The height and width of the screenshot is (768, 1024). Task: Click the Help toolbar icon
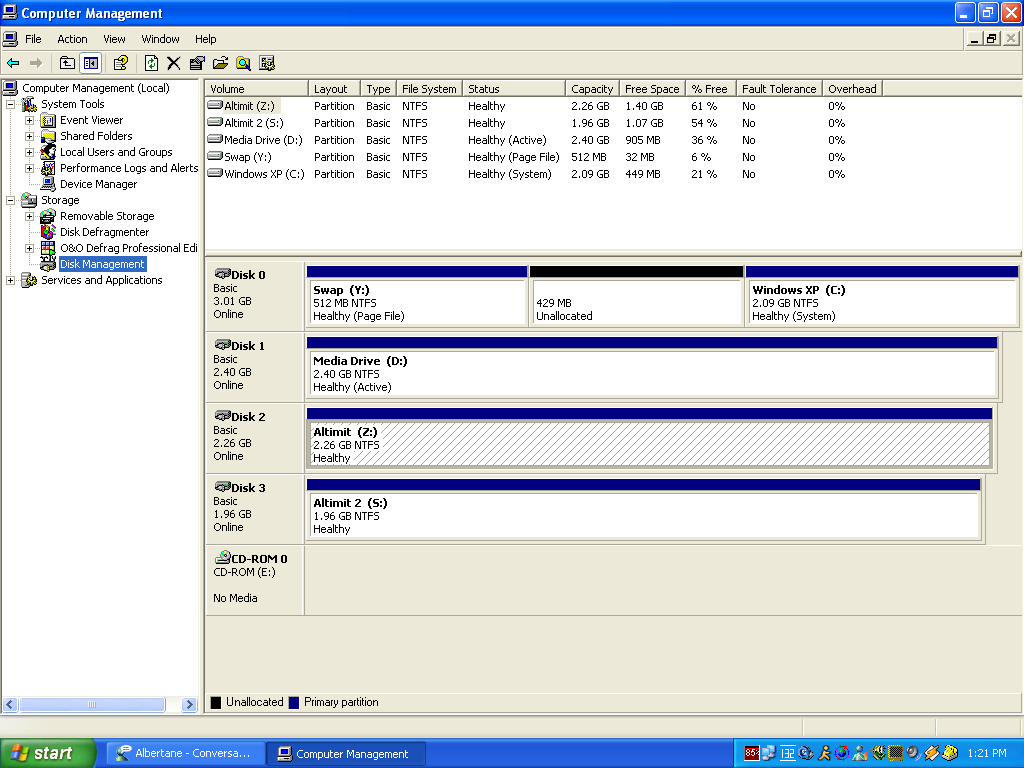coord(120,63)
